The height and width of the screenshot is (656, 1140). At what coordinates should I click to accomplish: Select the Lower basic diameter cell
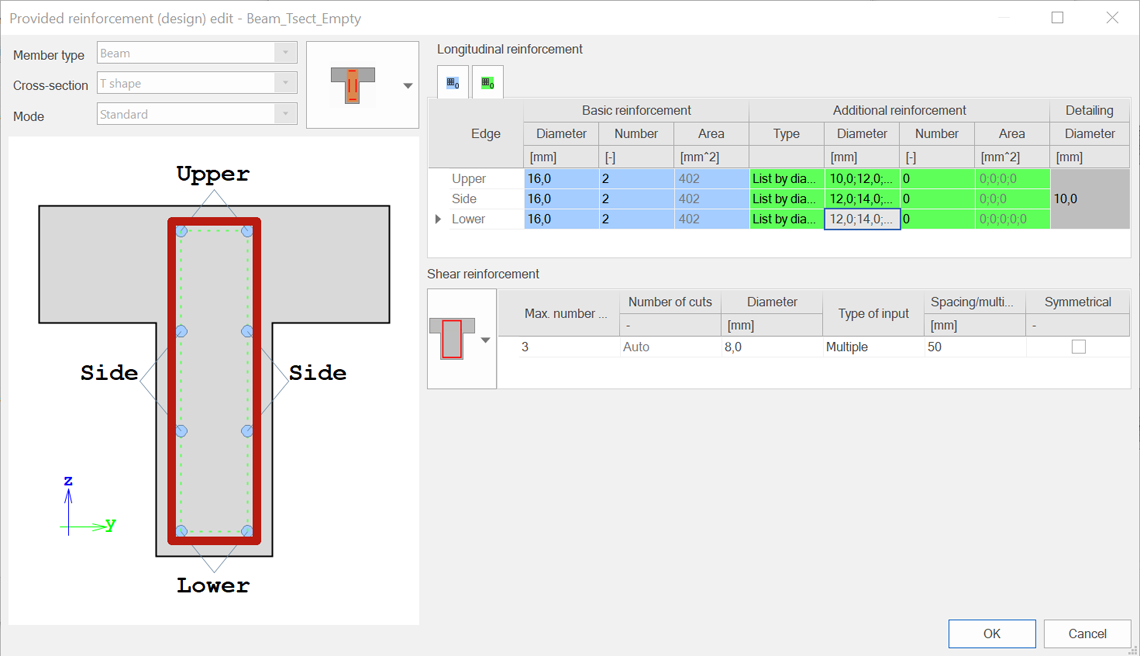[561, 219]
